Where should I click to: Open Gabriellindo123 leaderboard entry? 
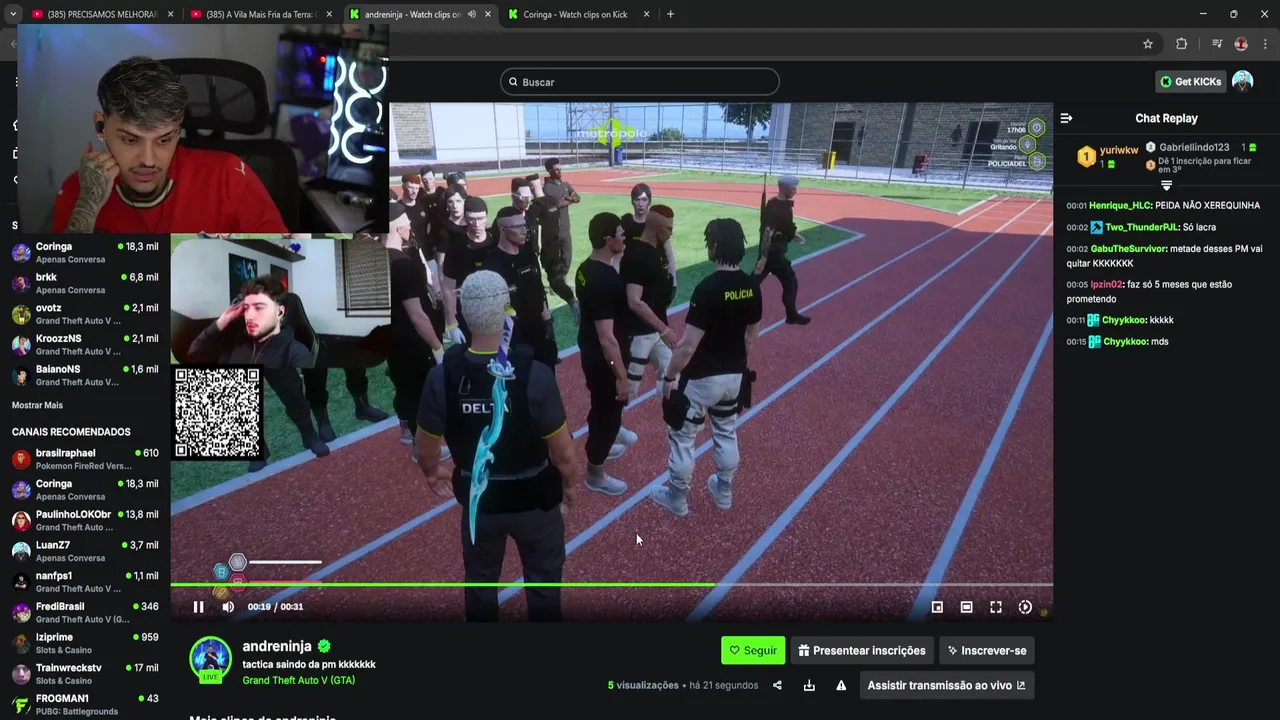point(1200,147)
